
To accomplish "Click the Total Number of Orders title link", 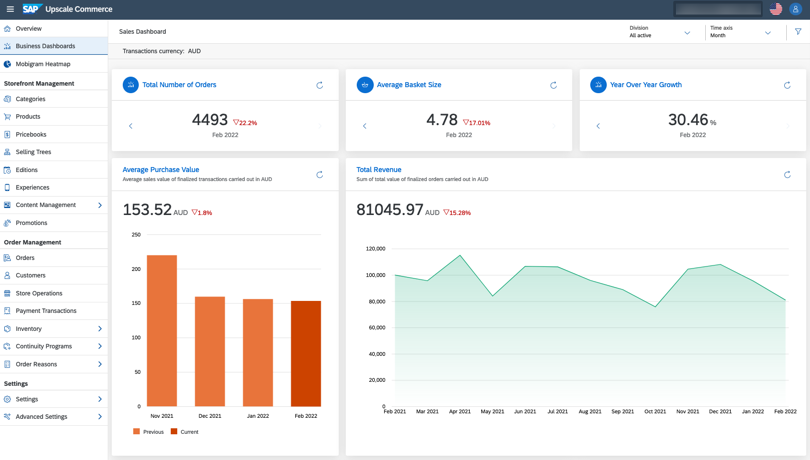I will 179,85.
